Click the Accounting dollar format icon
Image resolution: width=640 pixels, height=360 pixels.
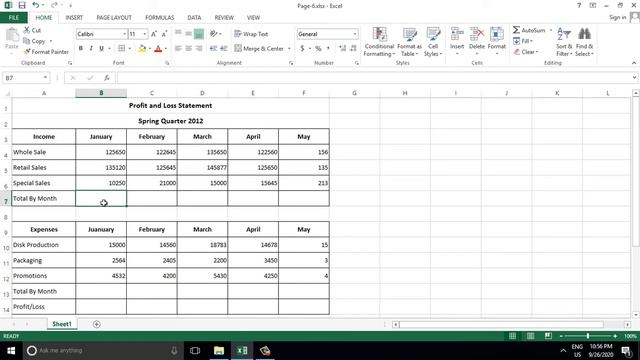[x=302, y=49]
